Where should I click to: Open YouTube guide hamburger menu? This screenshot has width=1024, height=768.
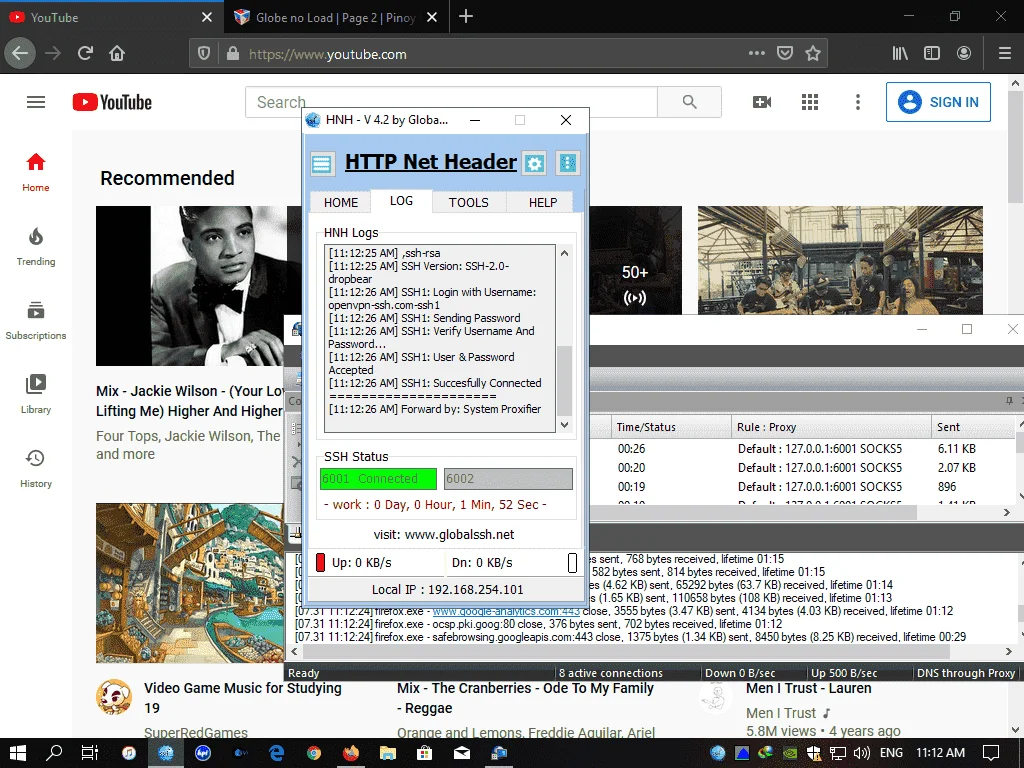click(x=36, y=102)
